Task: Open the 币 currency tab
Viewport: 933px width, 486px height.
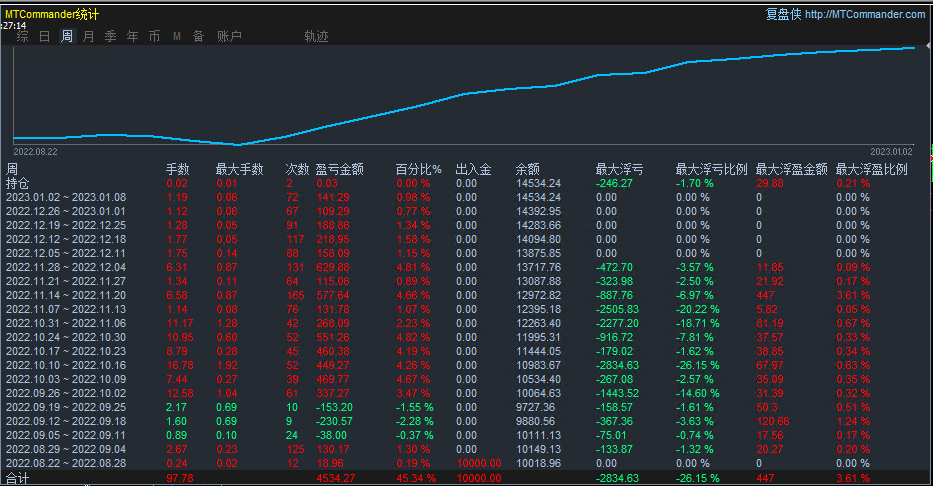Action: point(155,36)
